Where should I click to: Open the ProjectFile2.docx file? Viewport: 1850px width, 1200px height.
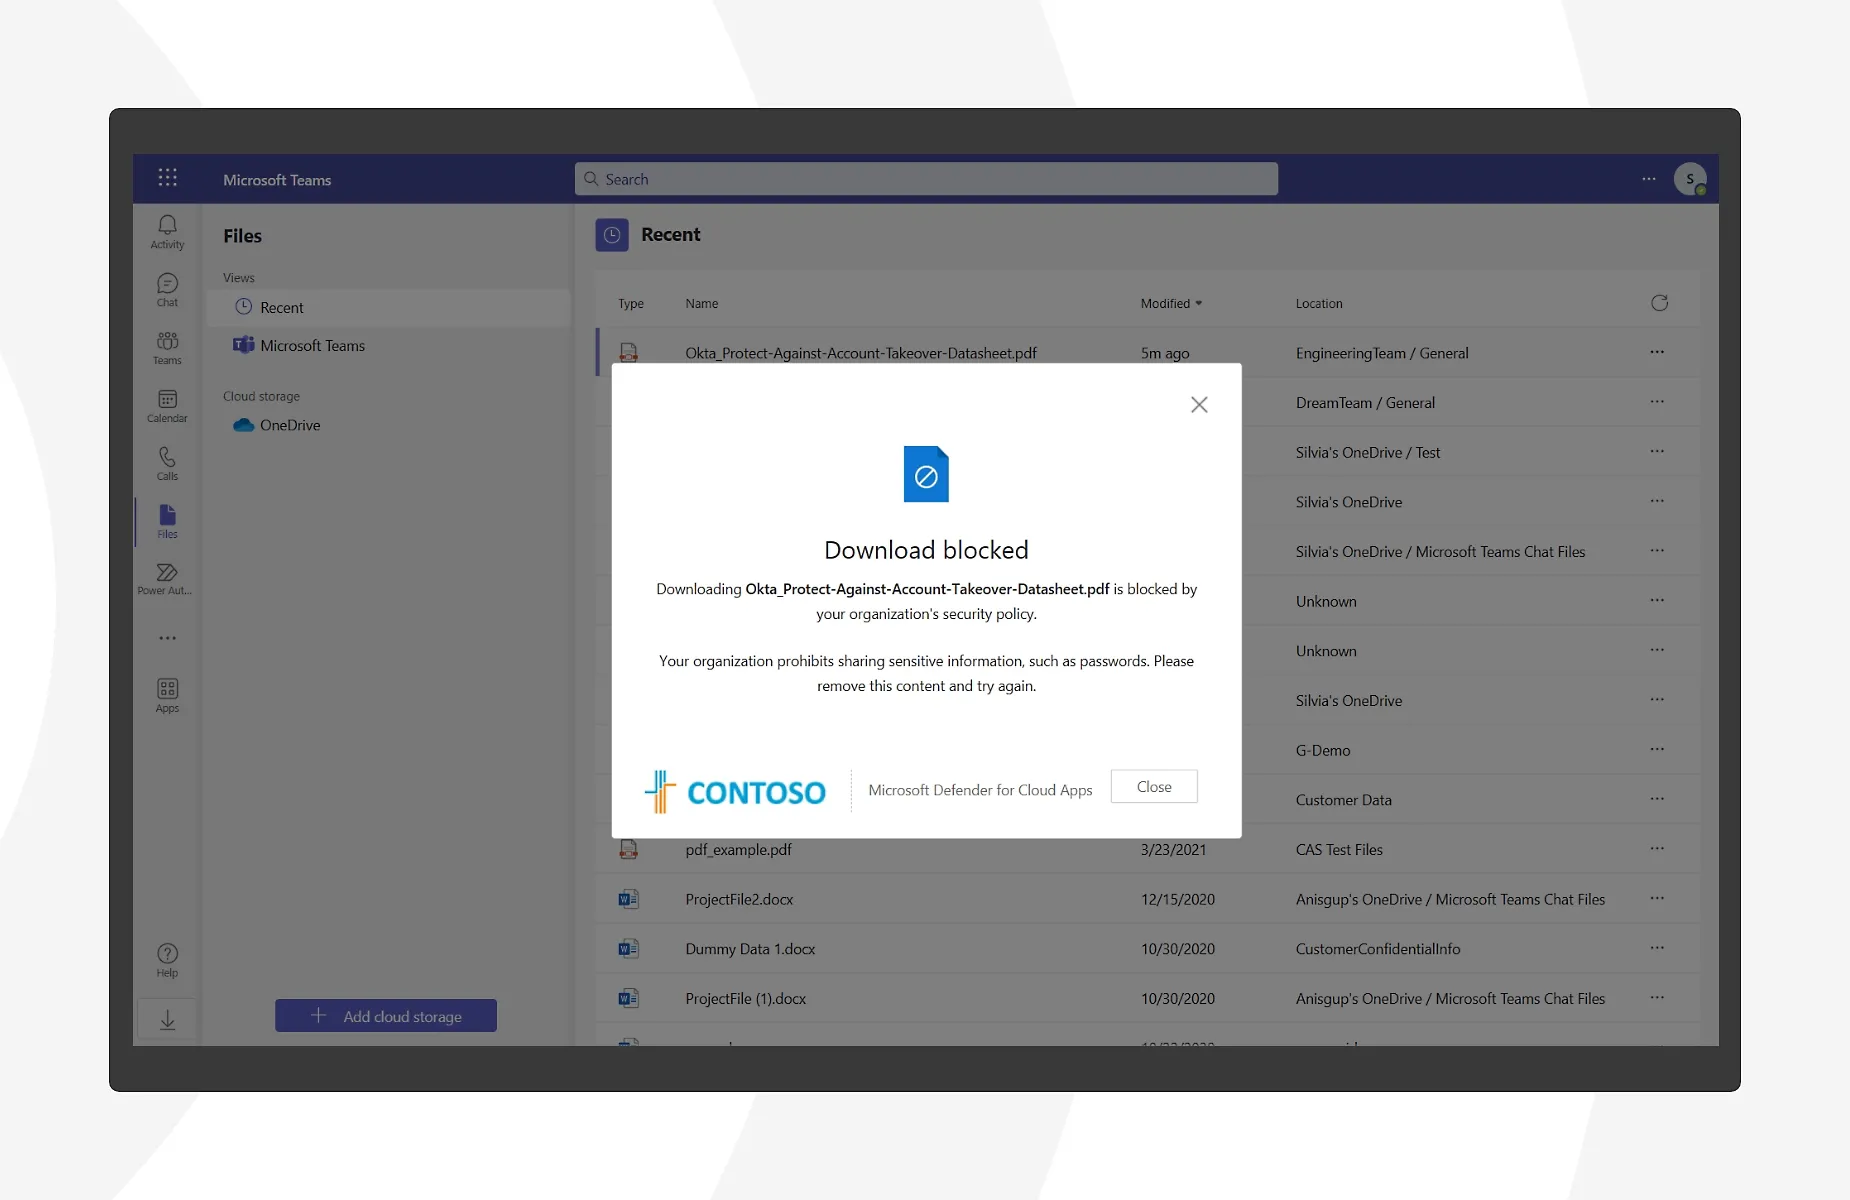tap(739, 899)
